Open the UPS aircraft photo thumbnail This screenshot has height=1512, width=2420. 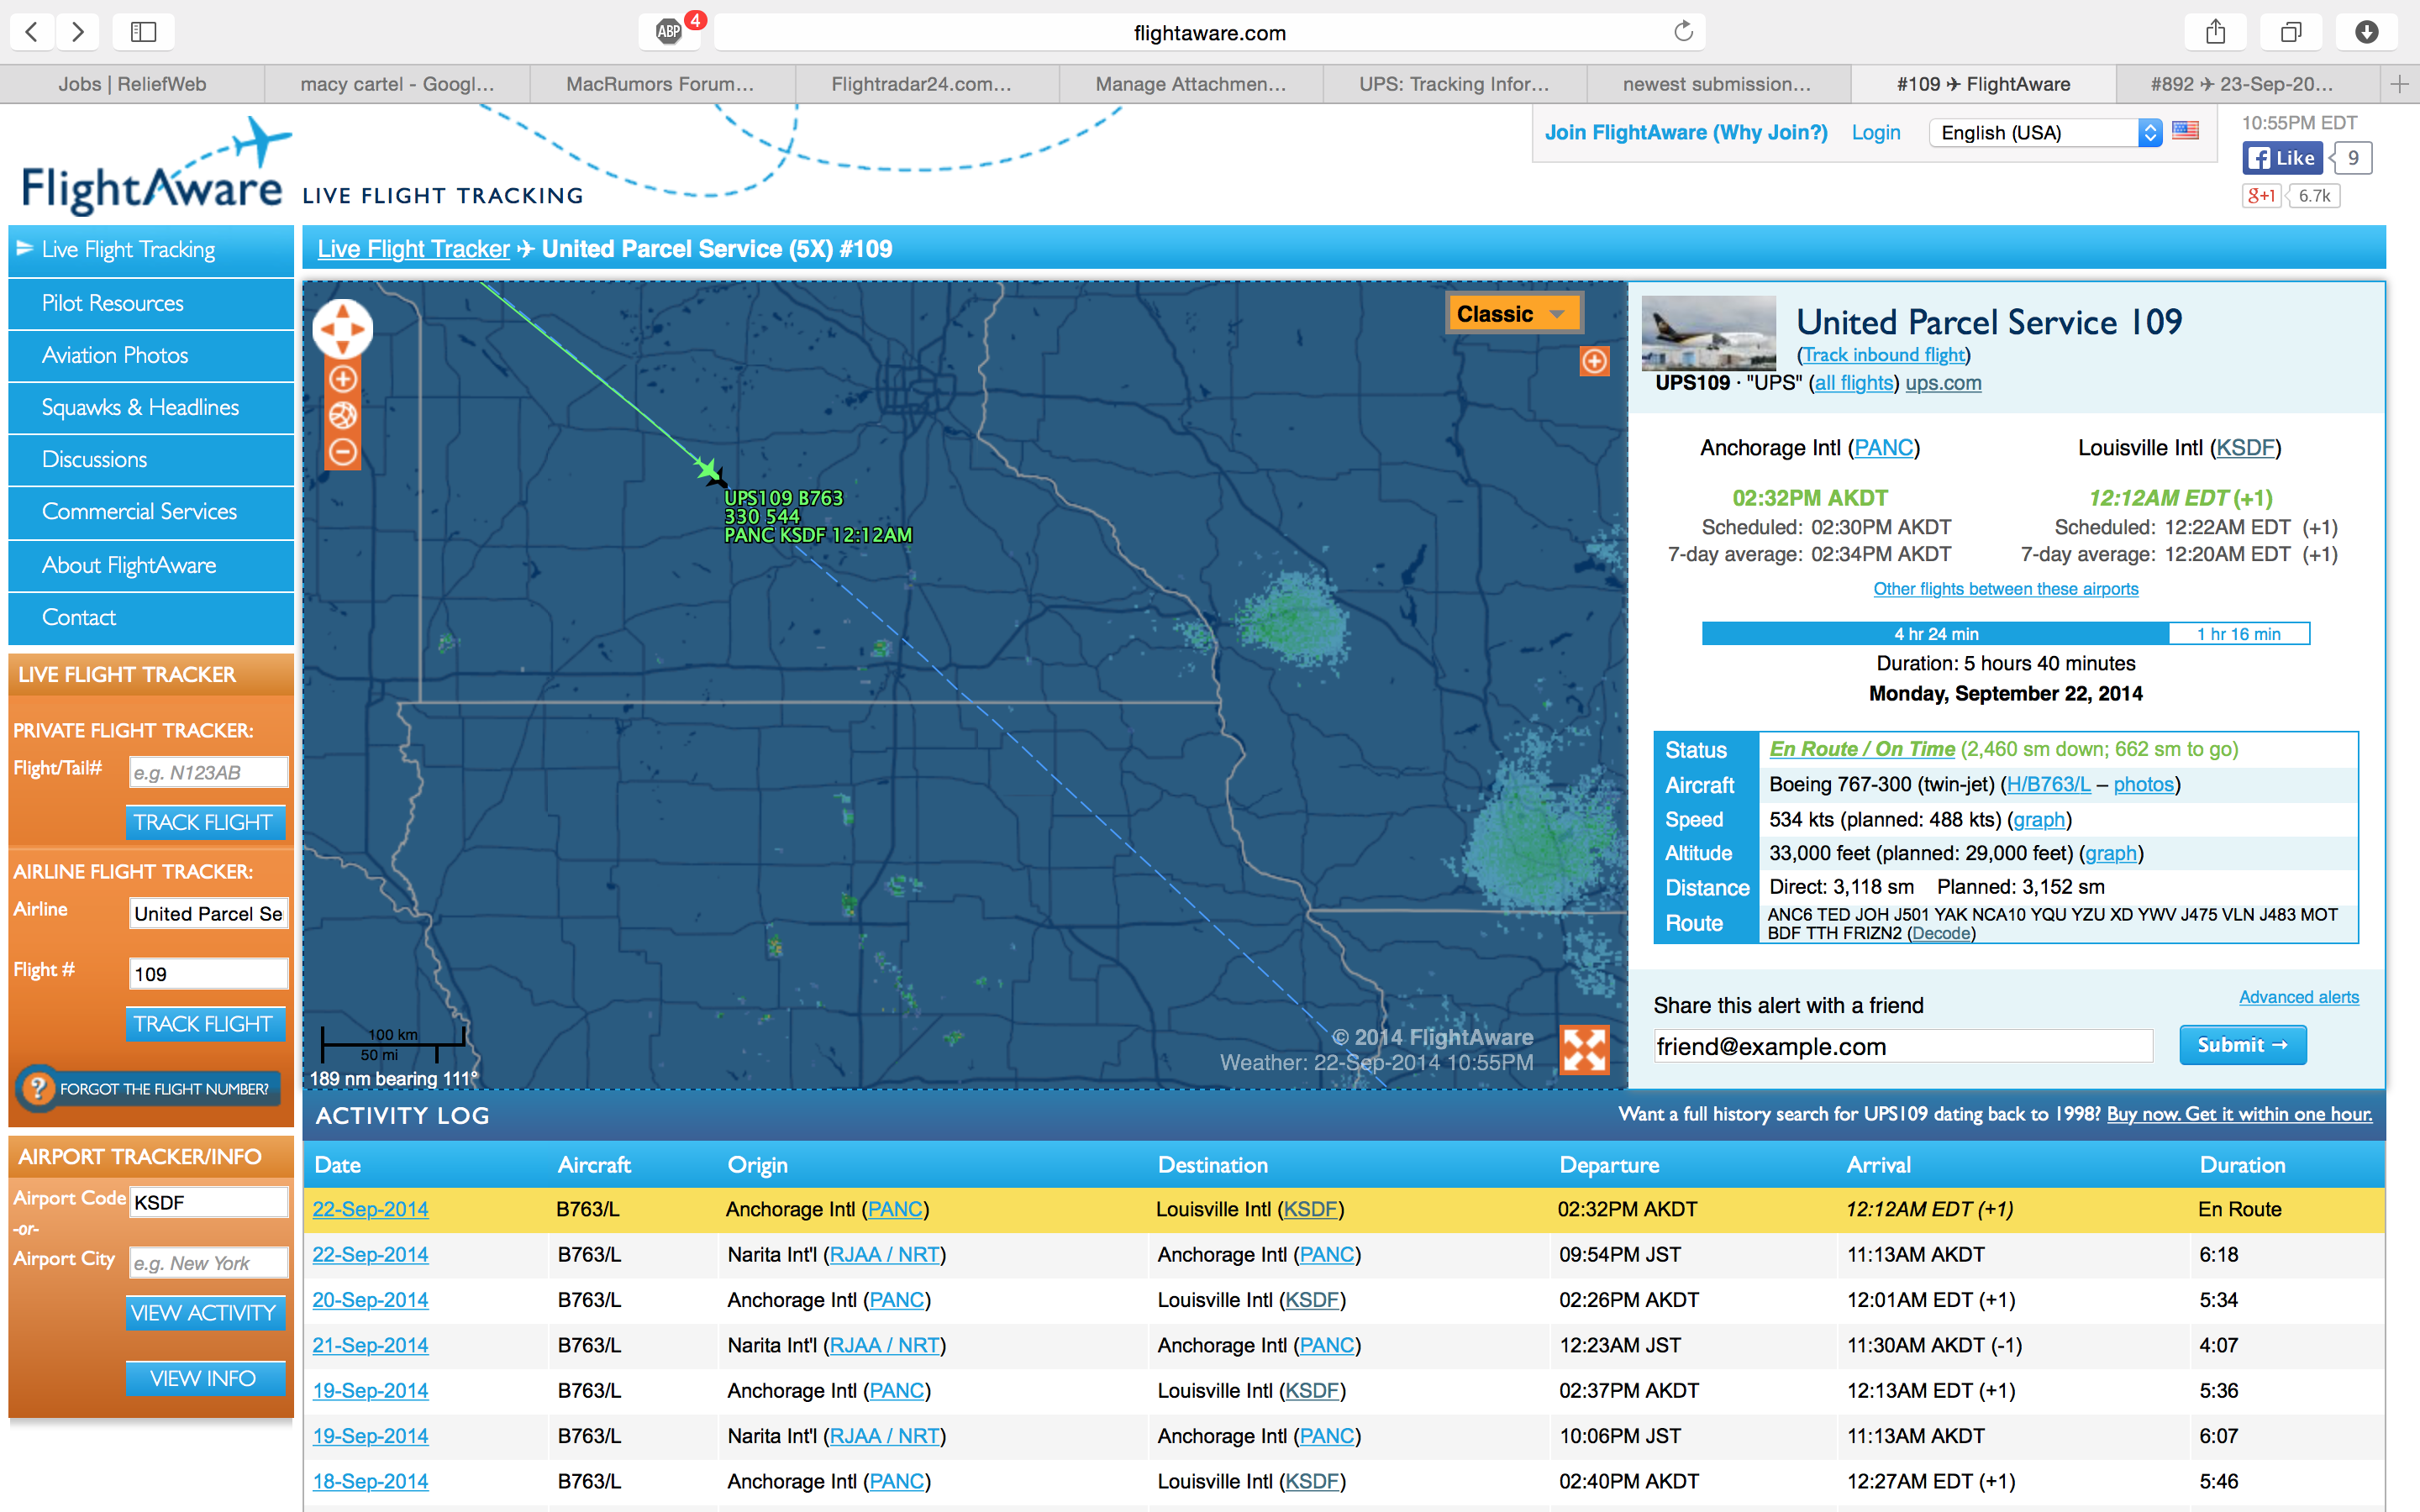(1709, 333)
